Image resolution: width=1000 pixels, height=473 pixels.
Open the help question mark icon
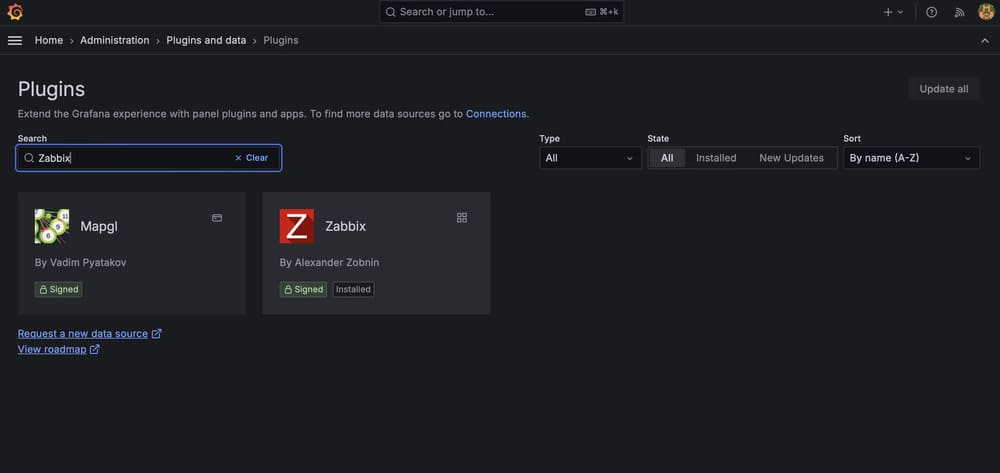click(x=931, y=12)
